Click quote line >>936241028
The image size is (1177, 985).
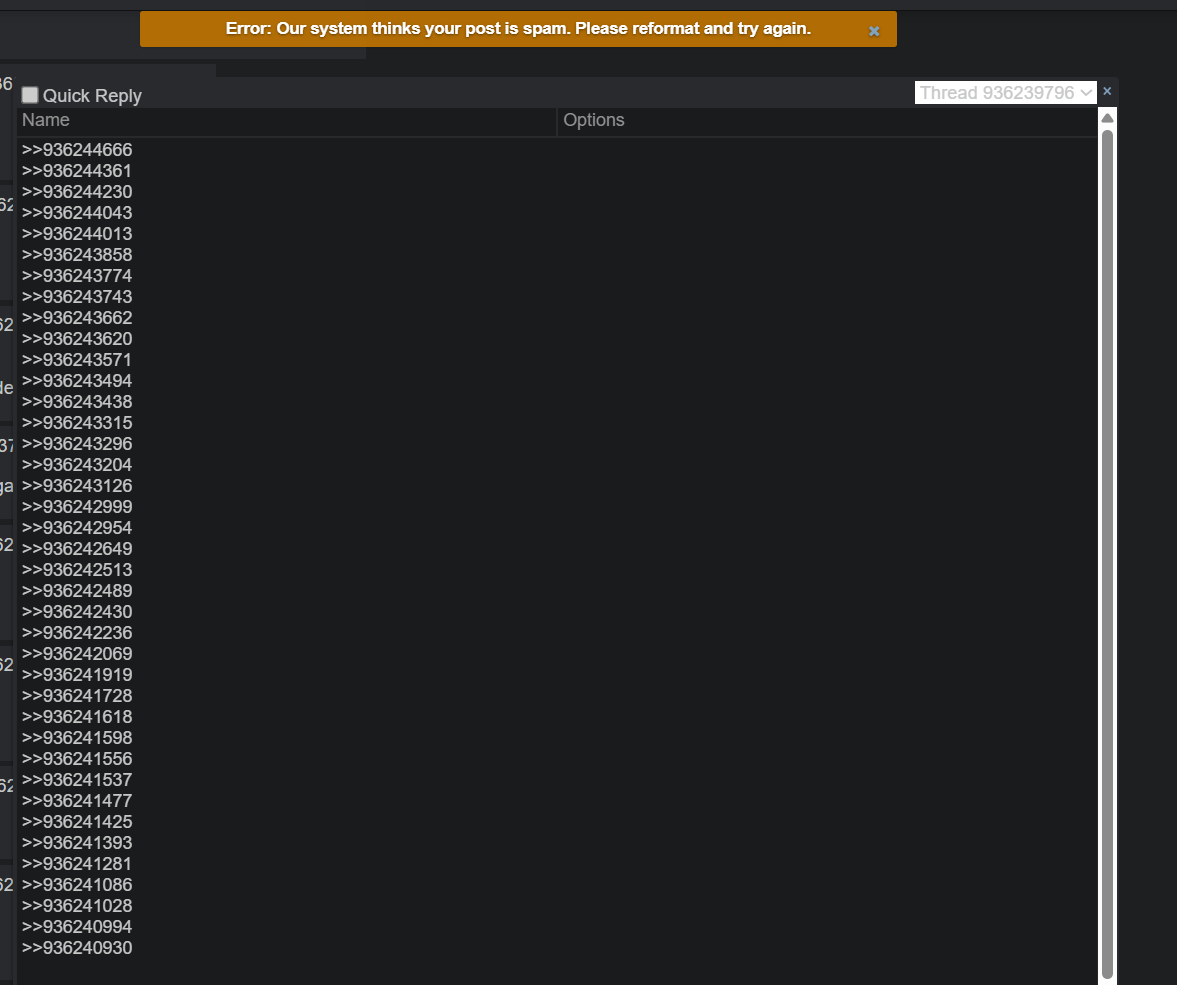tap(77, 907)
